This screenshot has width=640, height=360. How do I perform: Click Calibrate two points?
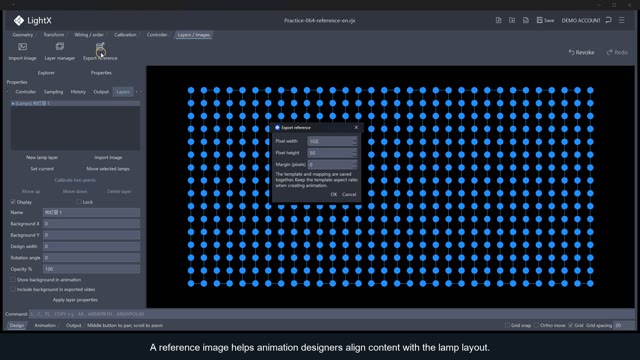pos(75,180)
